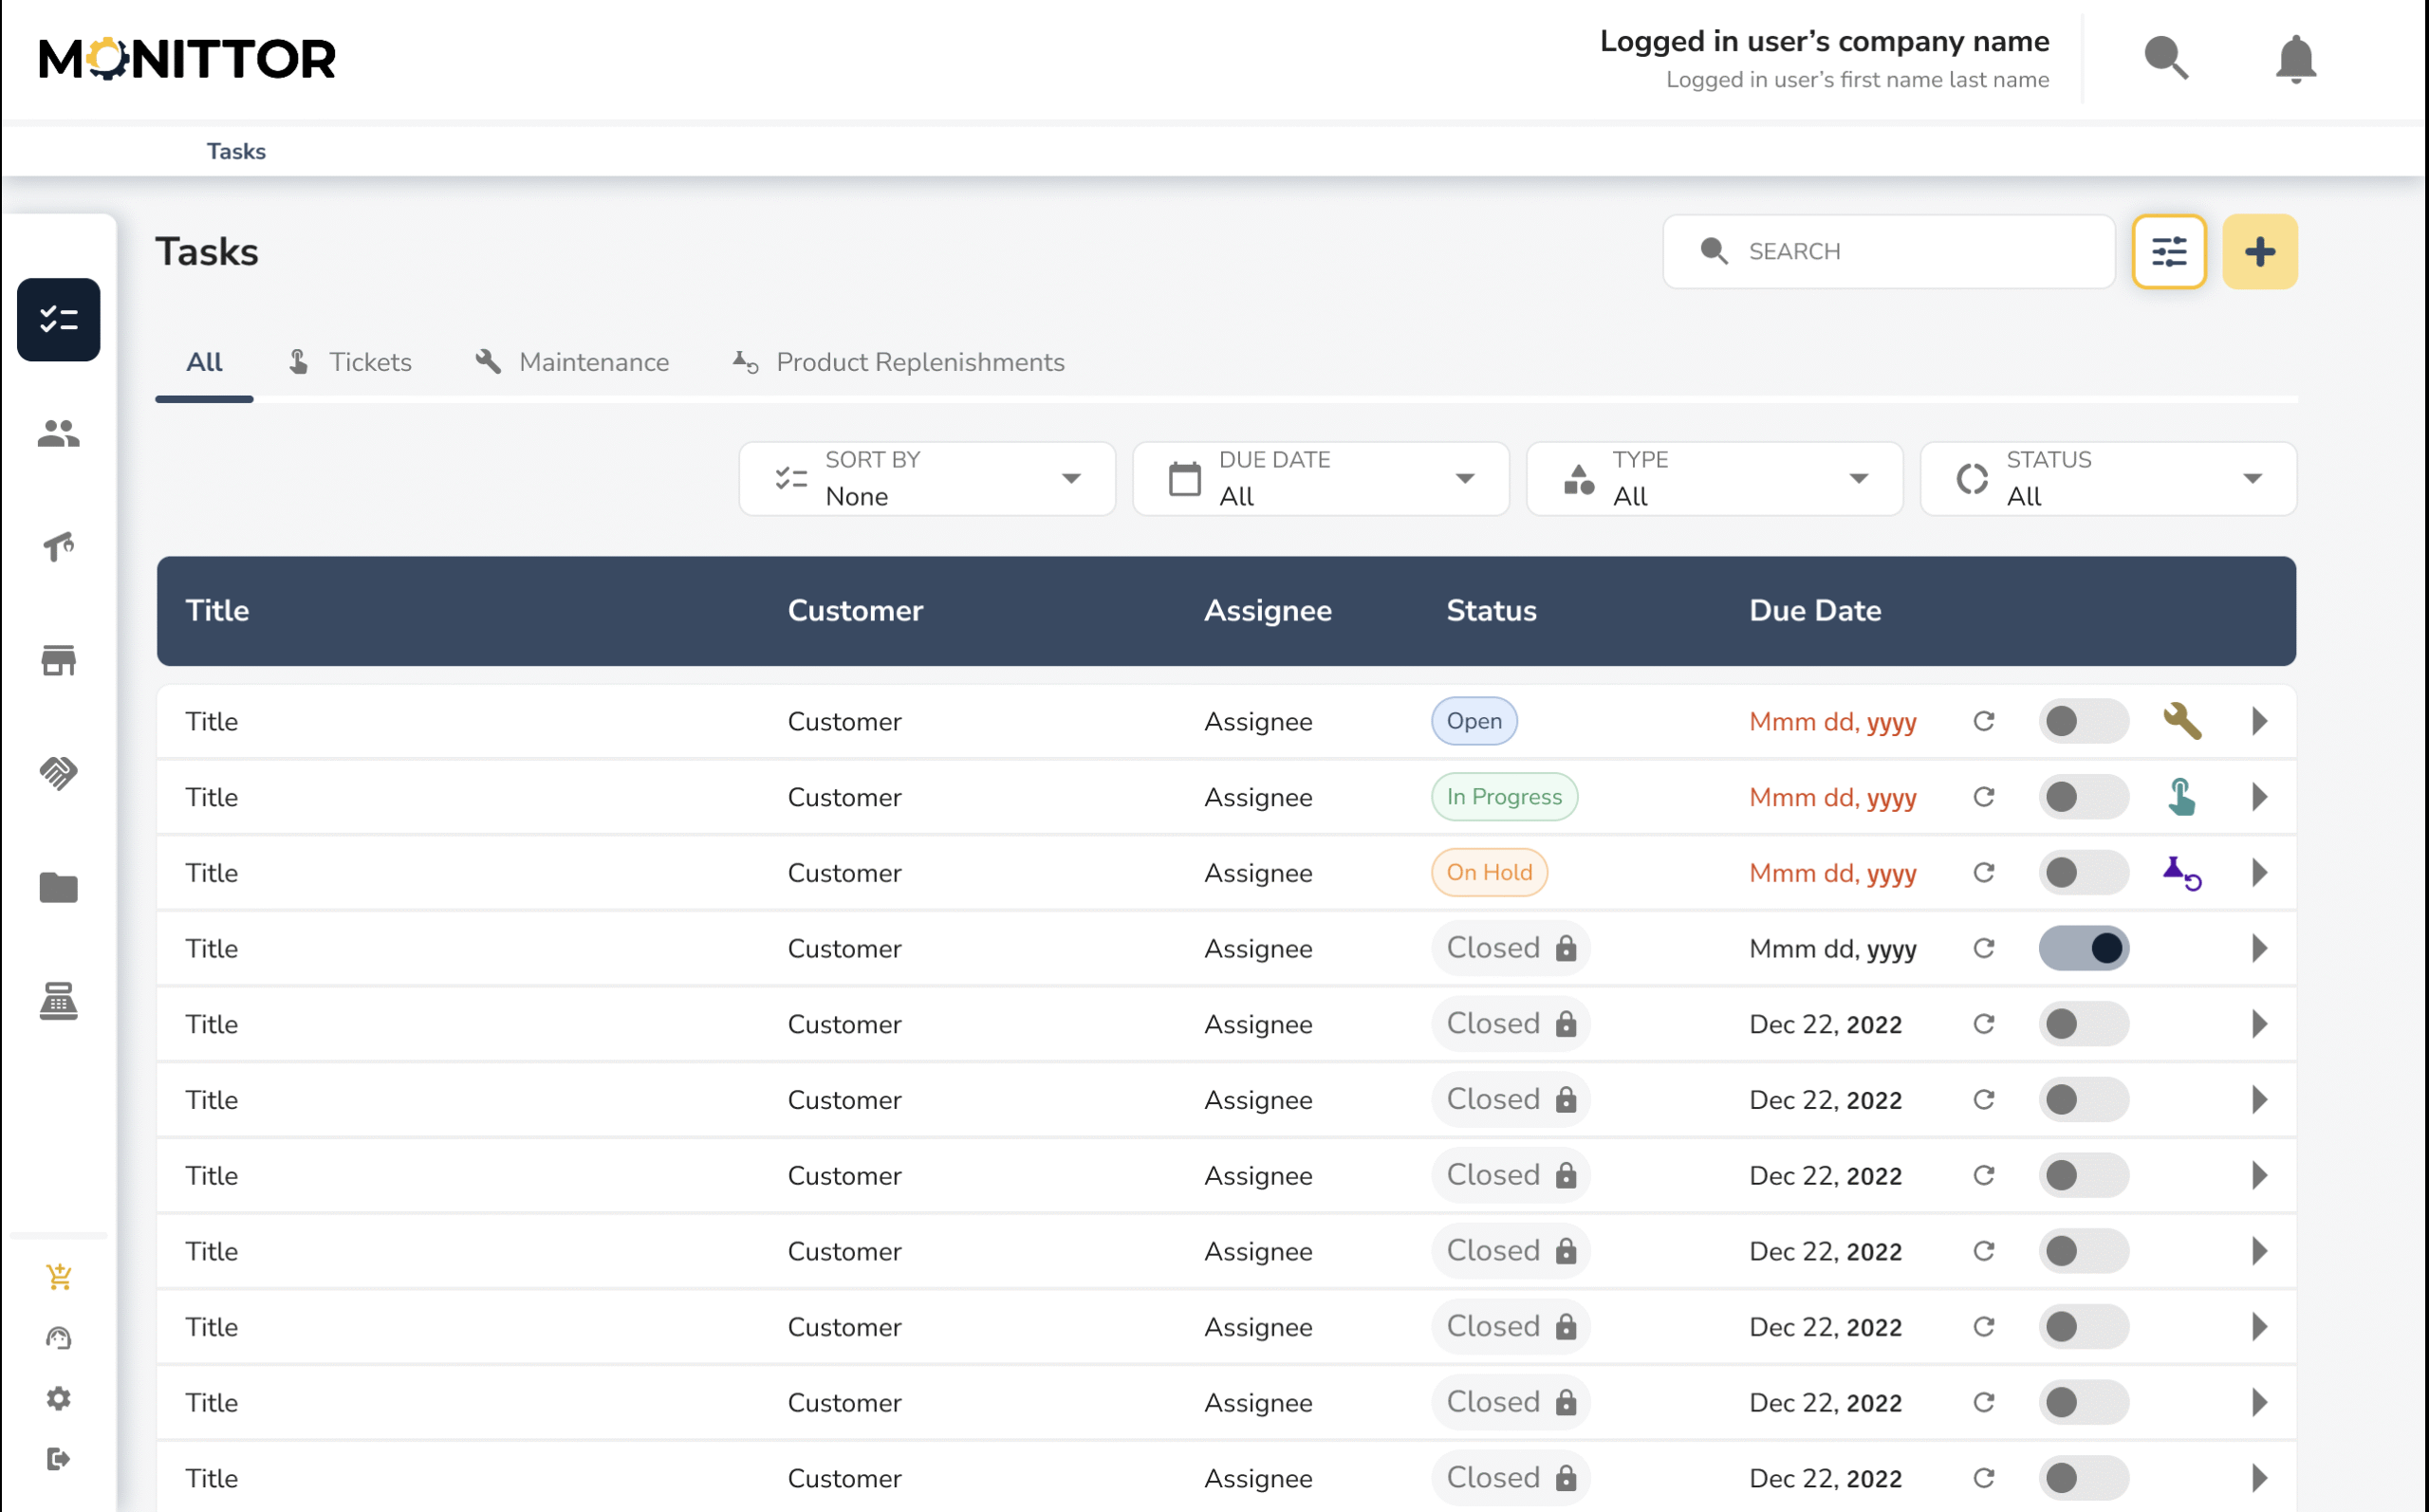Click the Tasks breadcrumb link
The image size is (2429, 1512).
click(236, 151)
